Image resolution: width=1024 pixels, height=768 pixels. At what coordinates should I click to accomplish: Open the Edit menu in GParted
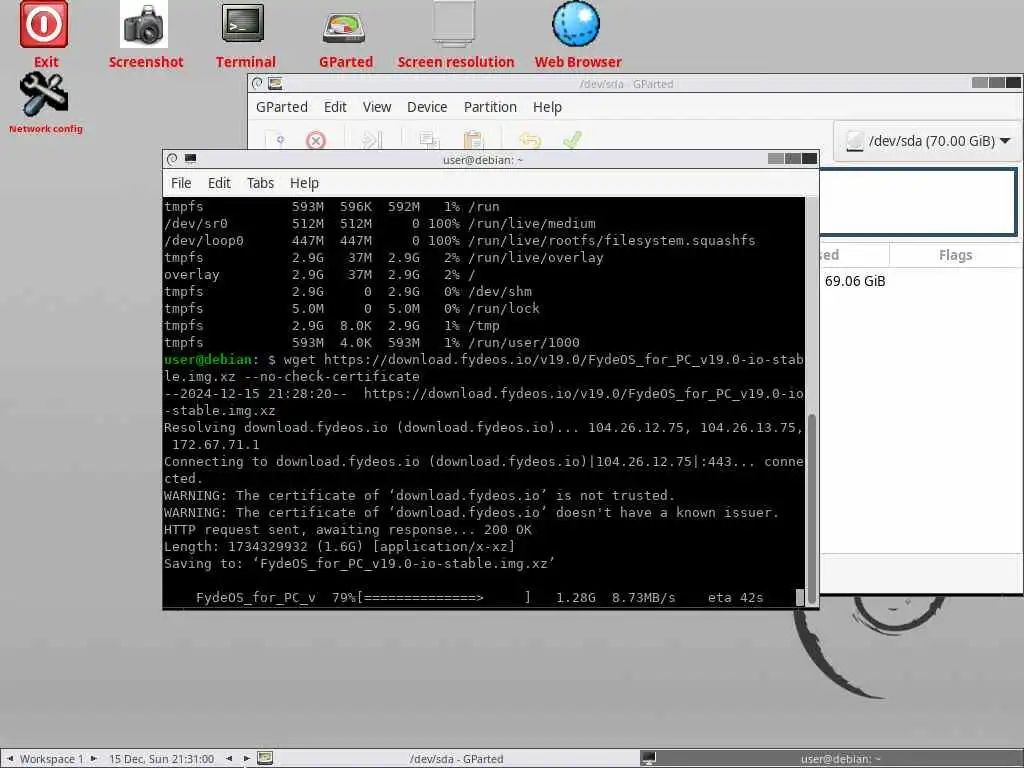point(335,107)
